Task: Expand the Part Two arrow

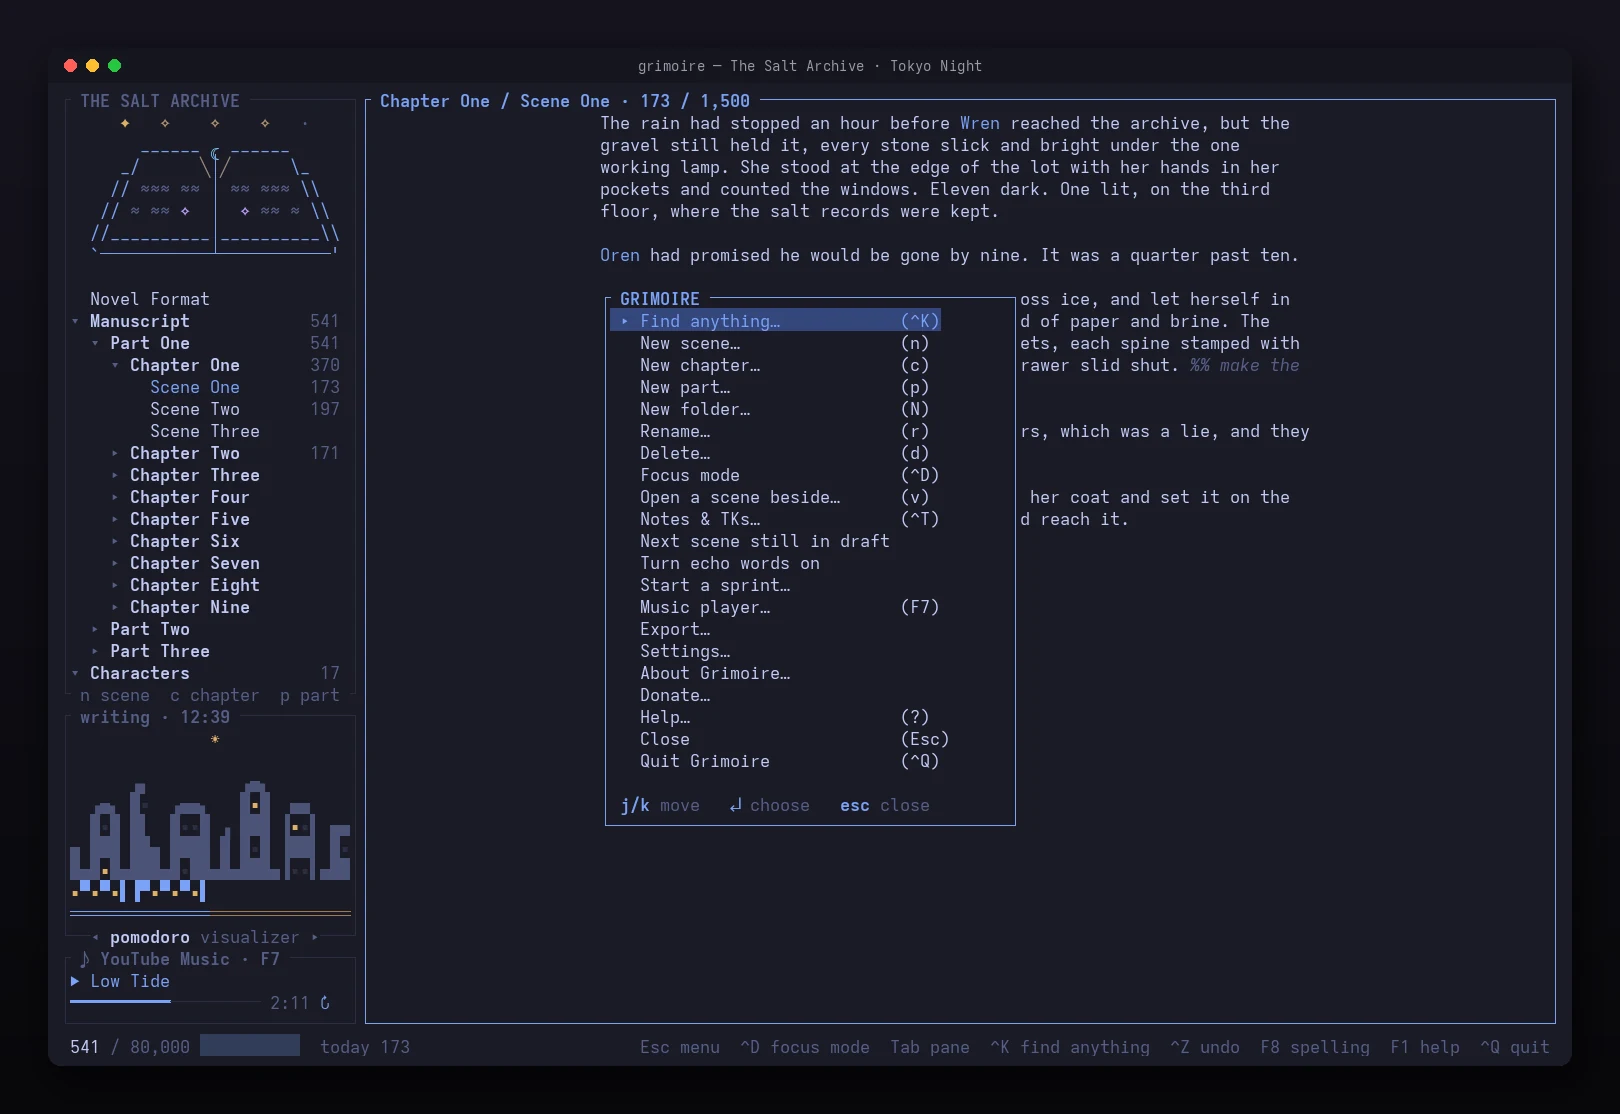Action: point(95,629)
